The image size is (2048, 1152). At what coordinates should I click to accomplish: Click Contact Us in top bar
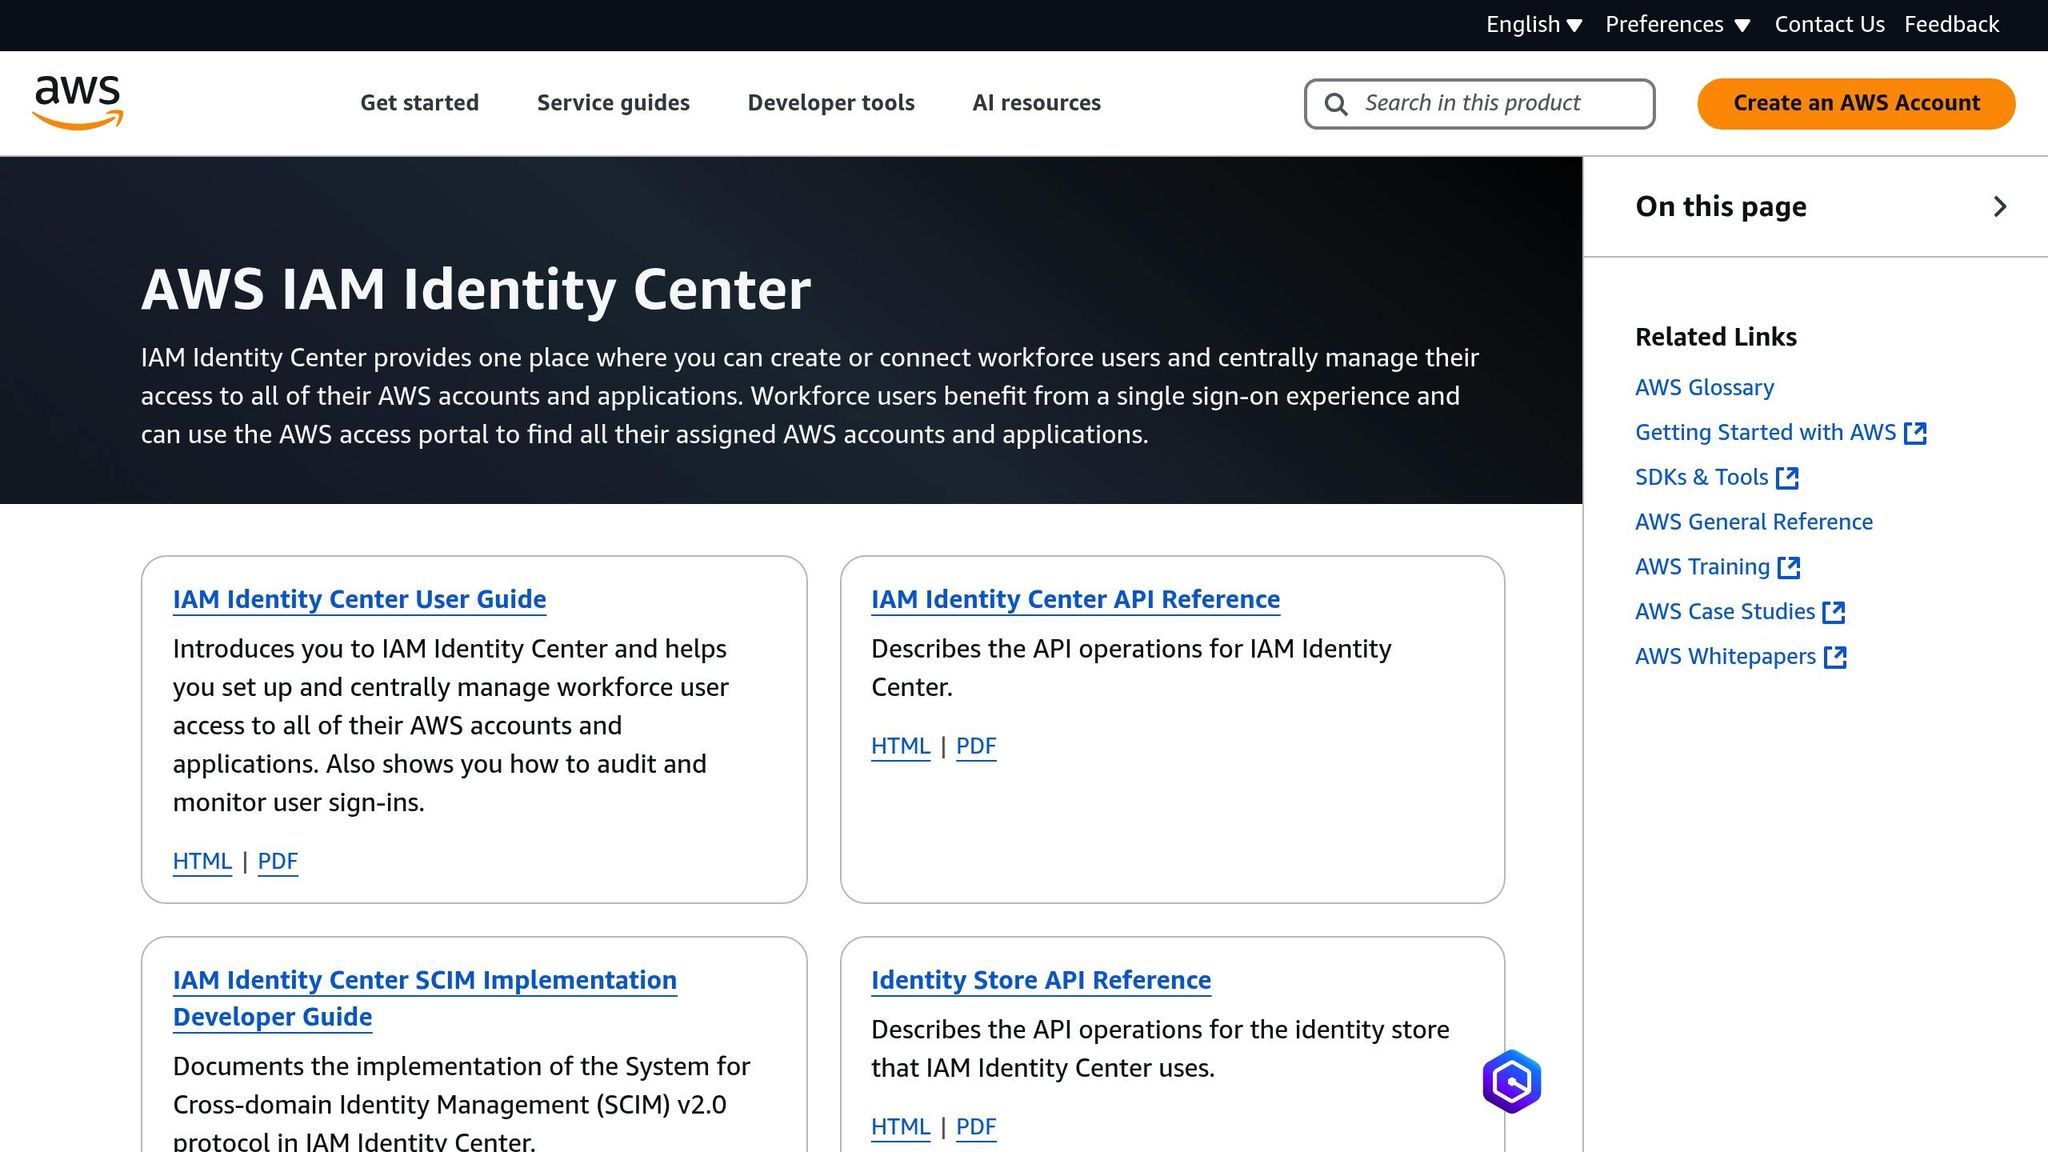[1829, 25]
